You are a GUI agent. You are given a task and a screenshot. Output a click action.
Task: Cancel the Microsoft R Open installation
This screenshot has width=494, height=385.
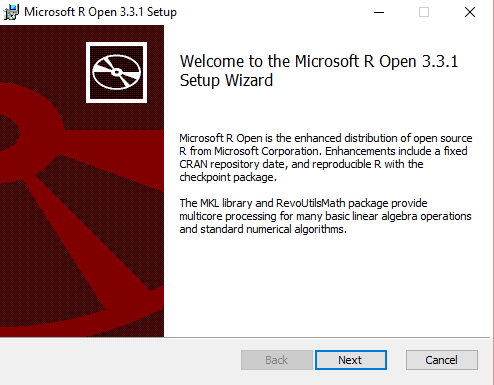[442, 360]
